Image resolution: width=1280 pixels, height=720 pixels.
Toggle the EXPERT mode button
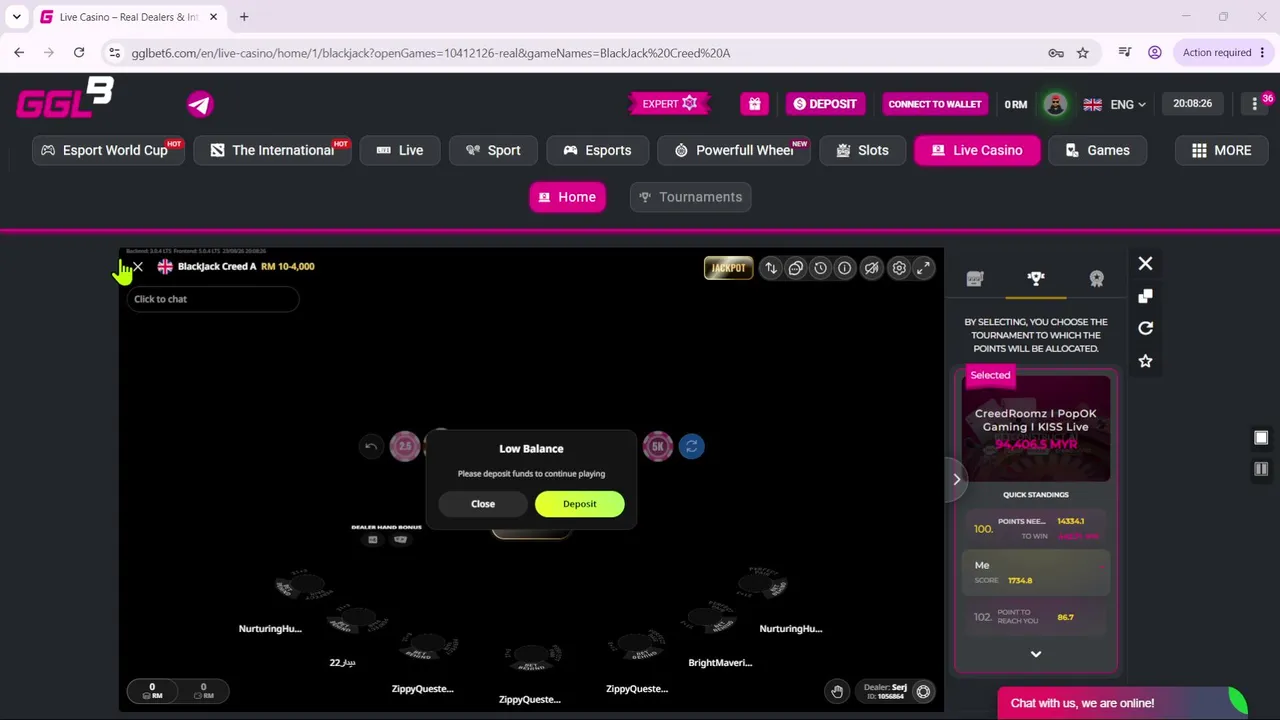pyautogui.click(x=670, y=103)
